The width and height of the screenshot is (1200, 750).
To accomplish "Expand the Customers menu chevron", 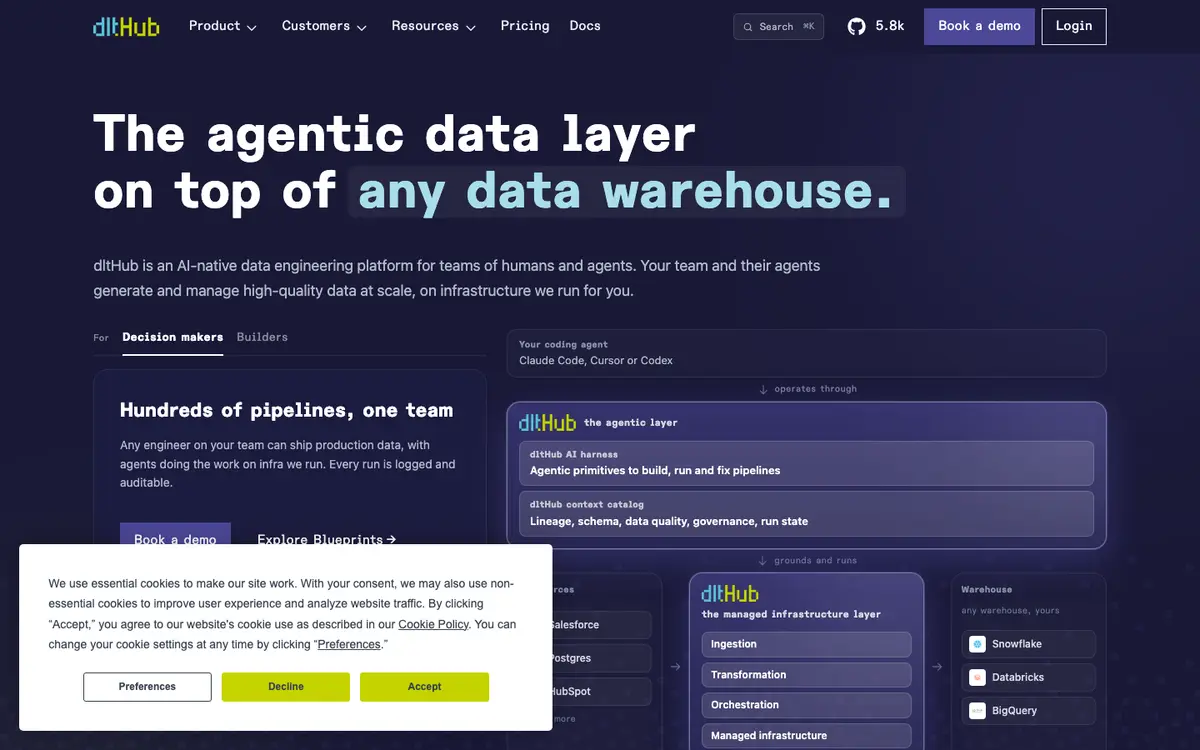I will pos(362,28).
